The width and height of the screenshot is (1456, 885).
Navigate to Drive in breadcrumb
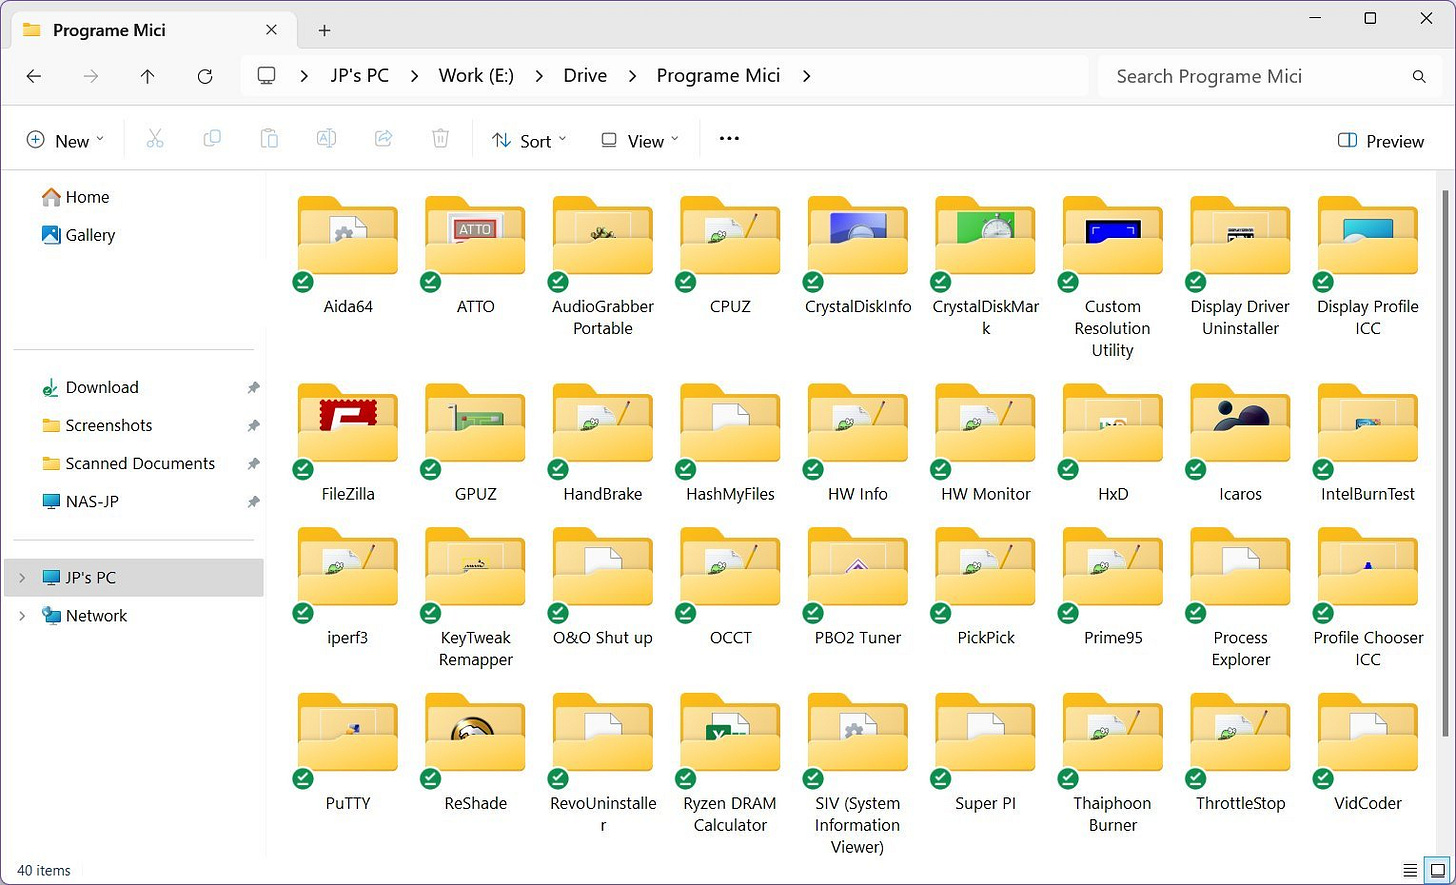(x=585, y=76)
